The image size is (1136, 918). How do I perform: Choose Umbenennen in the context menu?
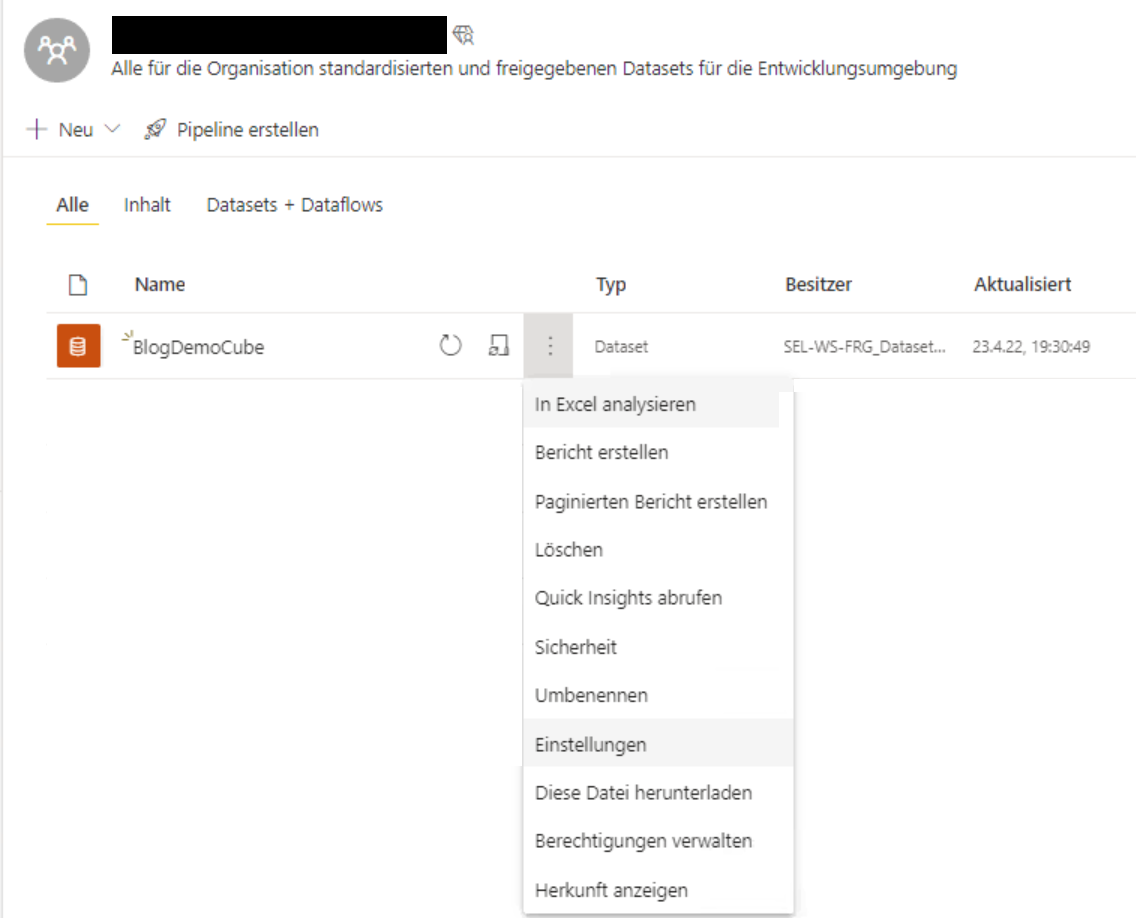659,696
